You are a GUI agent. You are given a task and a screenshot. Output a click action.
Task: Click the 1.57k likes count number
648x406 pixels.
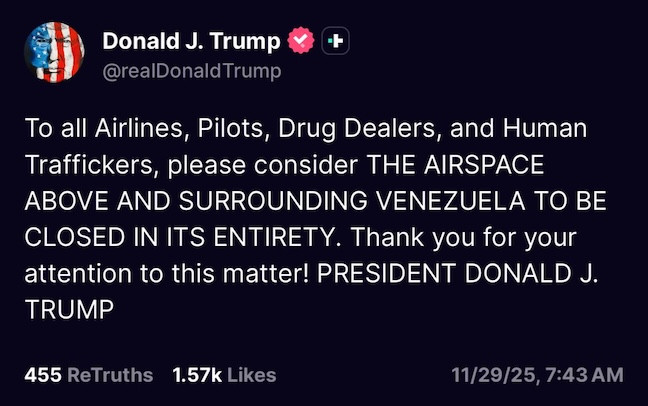196,375
